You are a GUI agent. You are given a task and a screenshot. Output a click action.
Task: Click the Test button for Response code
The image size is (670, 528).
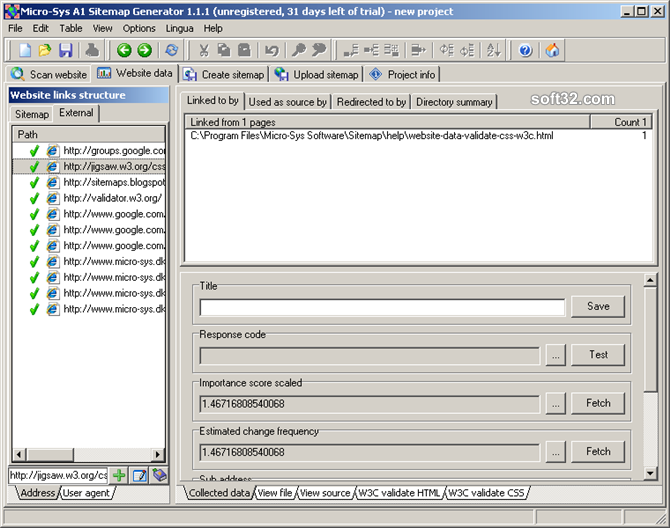coord(598,355)
